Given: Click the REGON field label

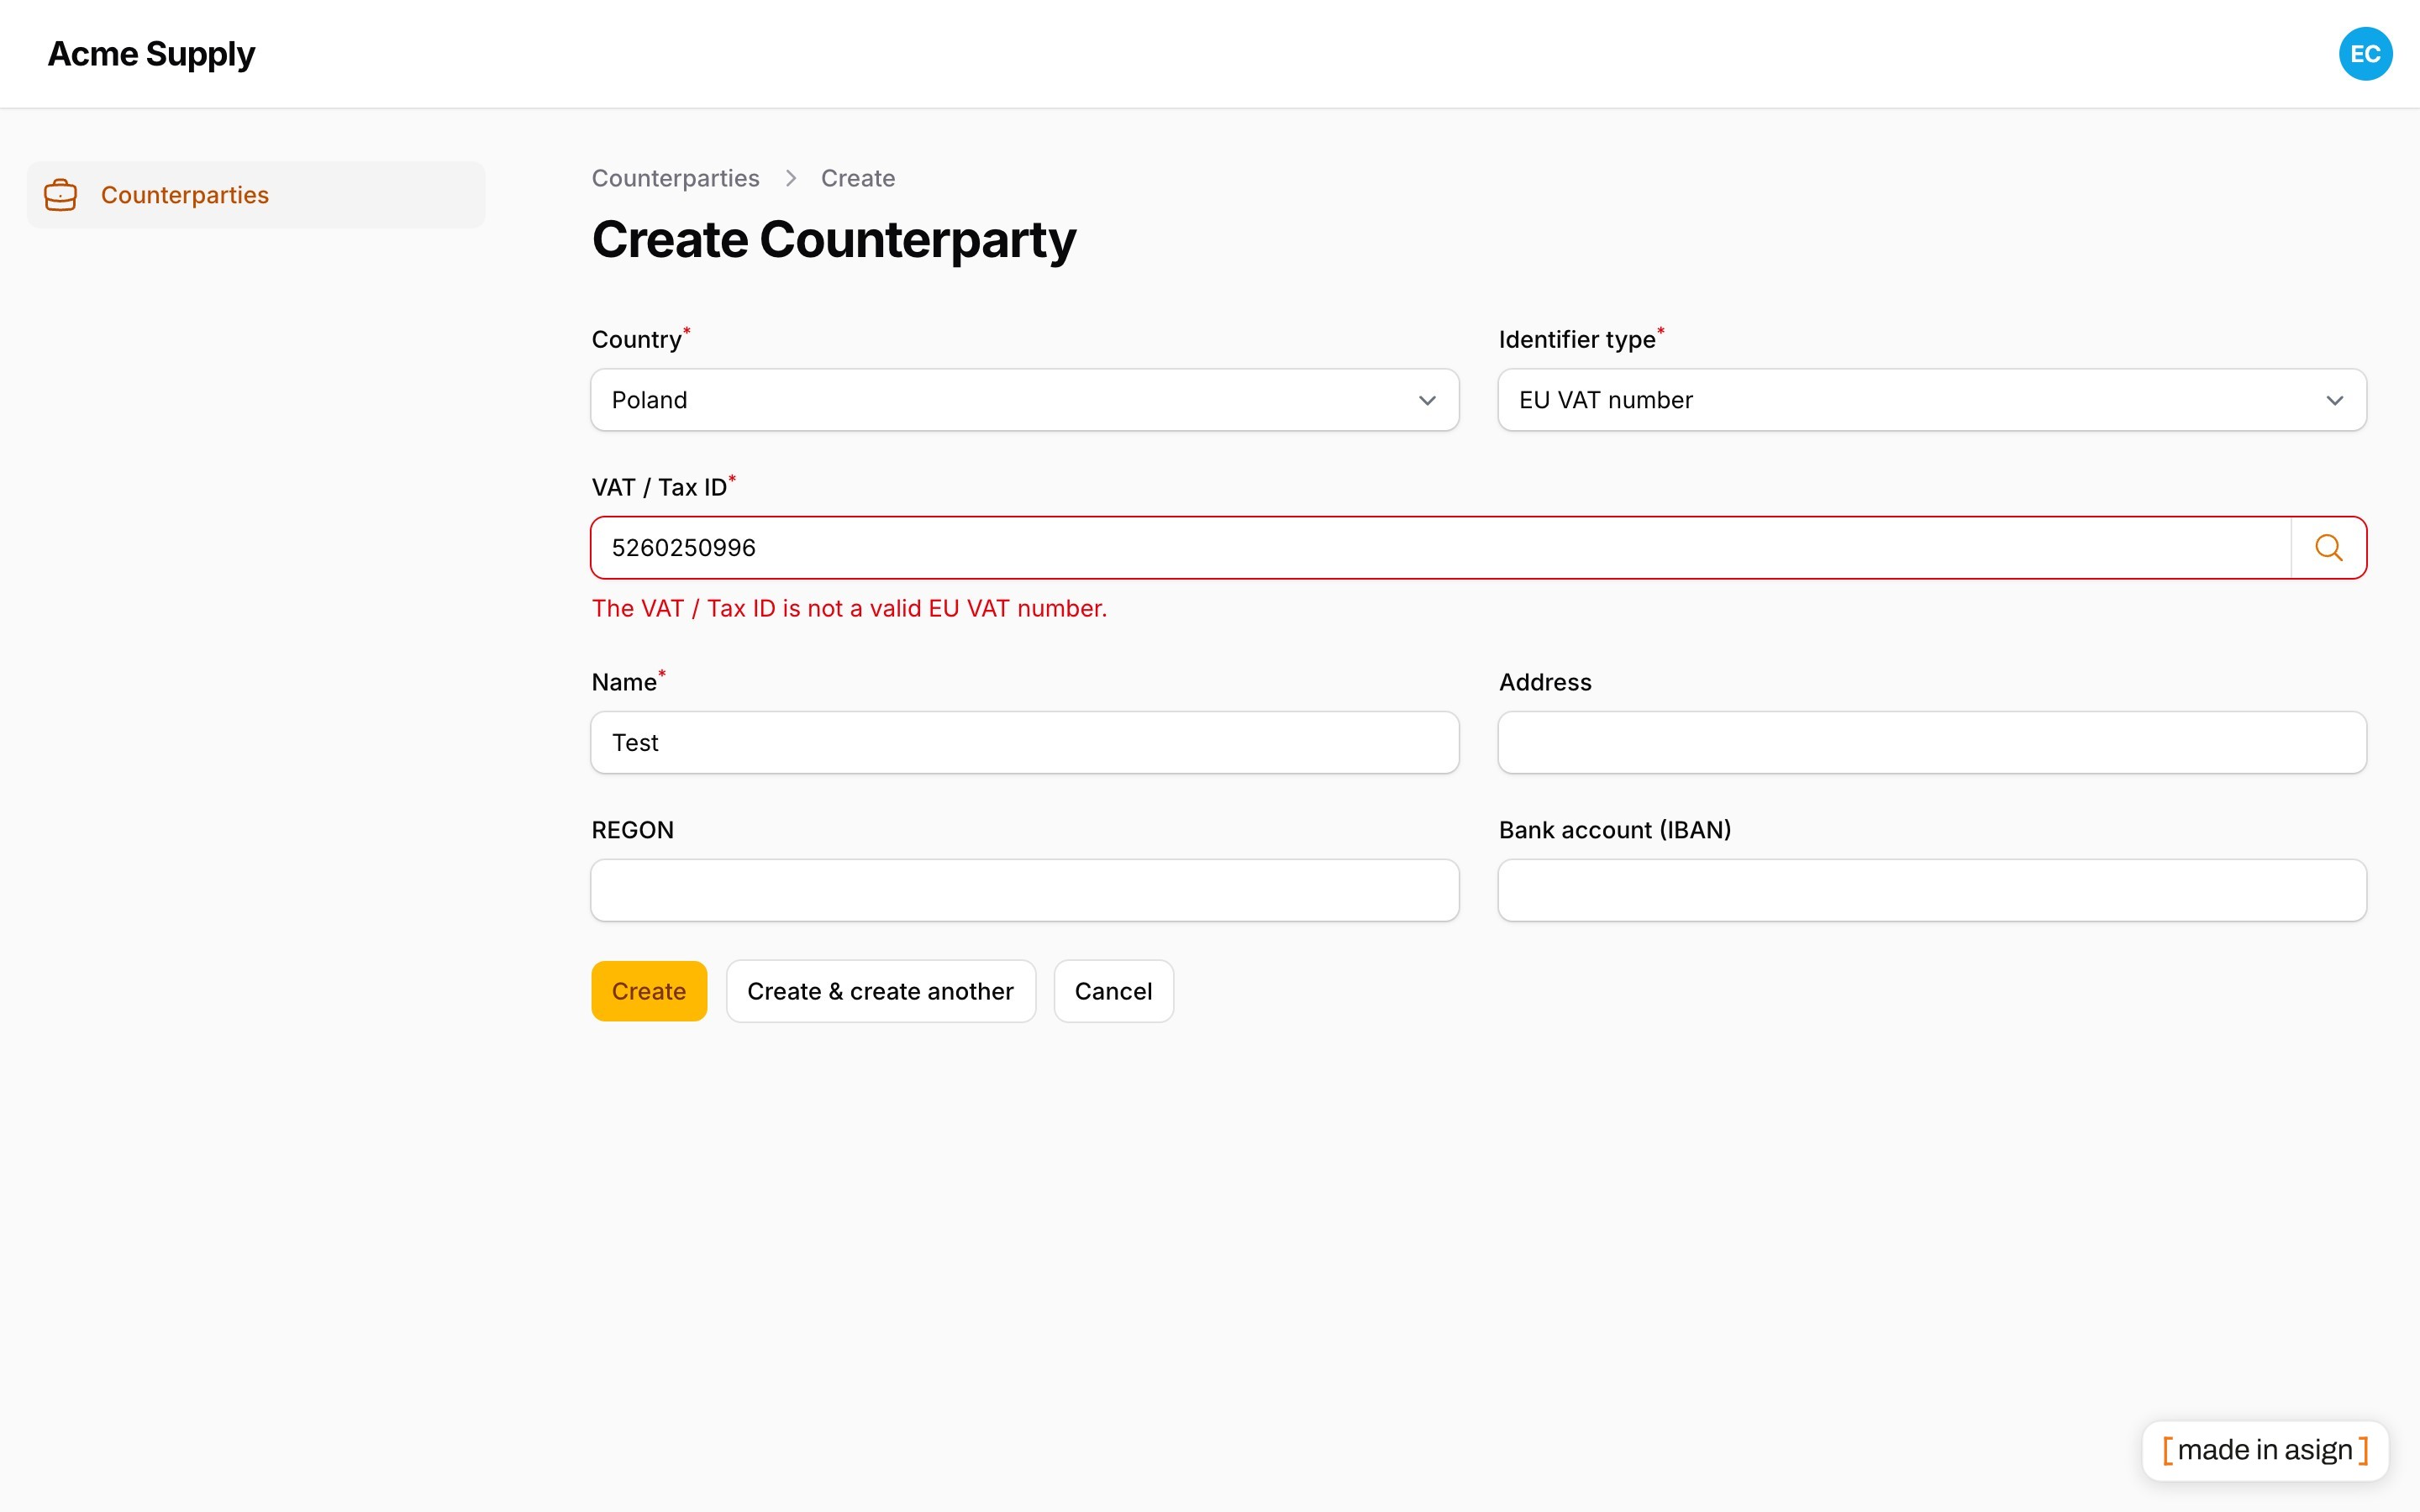Looking at the screenshot, I should (x=632, y=830).
